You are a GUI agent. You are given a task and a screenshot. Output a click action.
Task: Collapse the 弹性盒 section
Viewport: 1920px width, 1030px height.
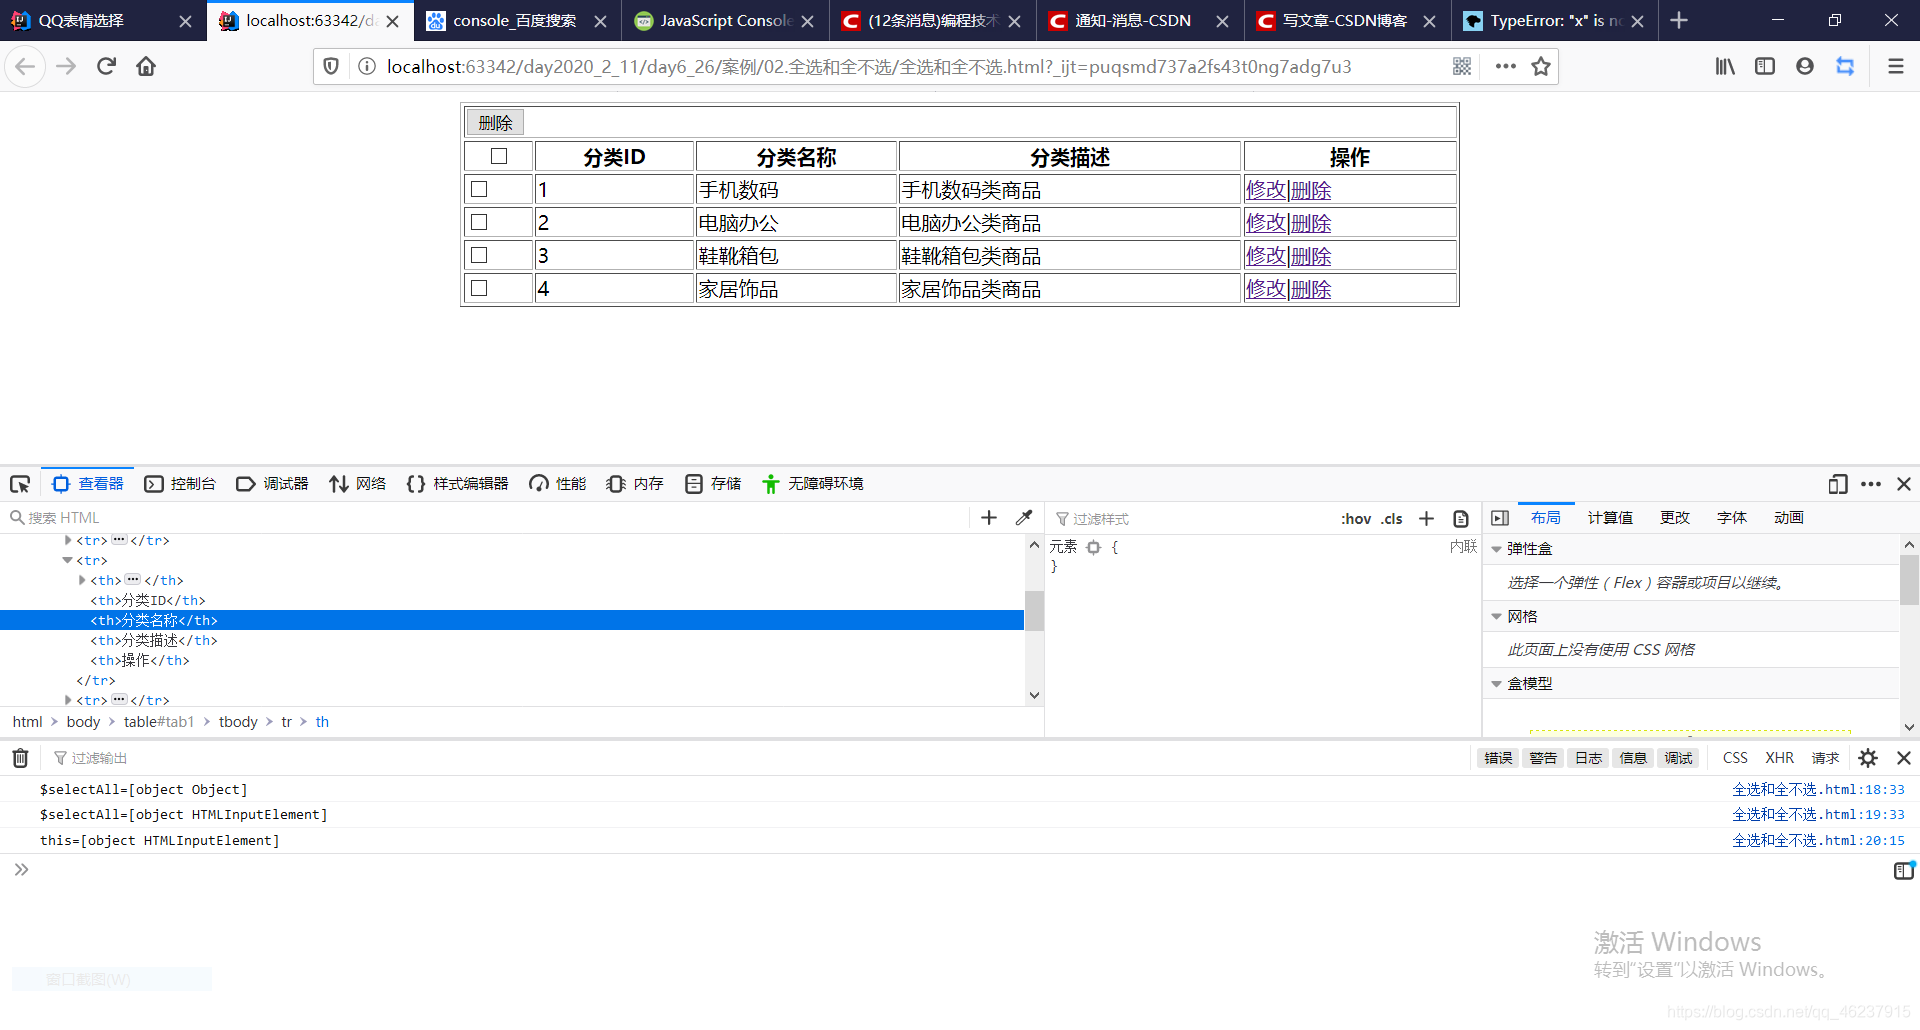tap(1496, 549)
